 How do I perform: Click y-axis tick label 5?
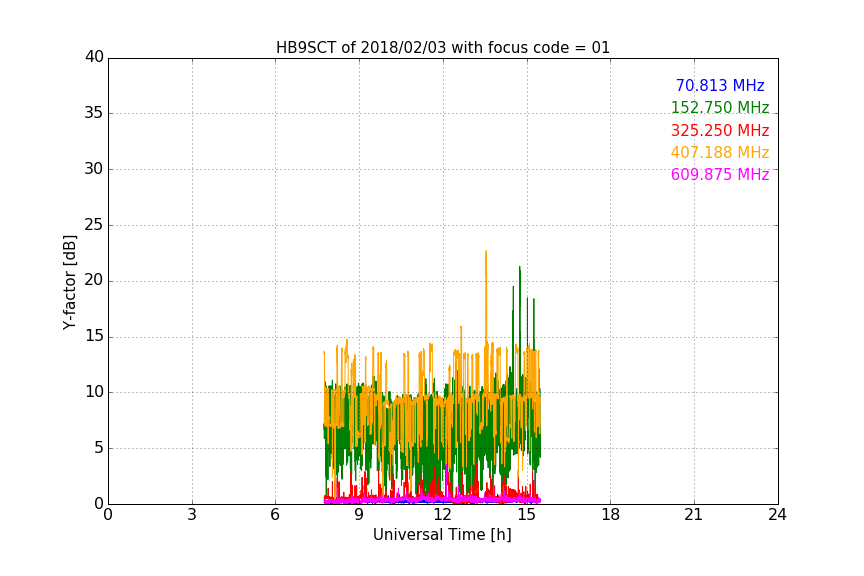[99, 448]
